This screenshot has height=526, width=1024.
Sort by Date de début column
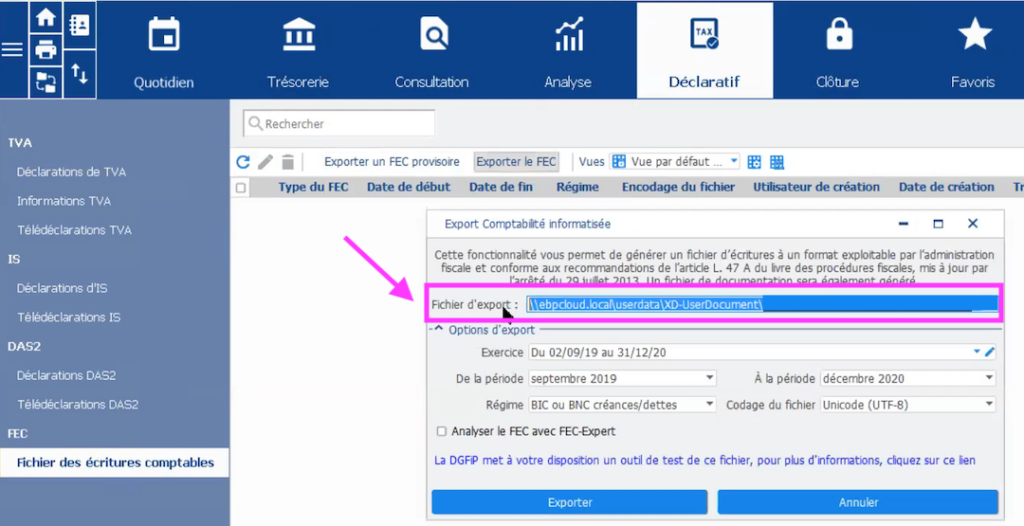click(x=409, y=187)
